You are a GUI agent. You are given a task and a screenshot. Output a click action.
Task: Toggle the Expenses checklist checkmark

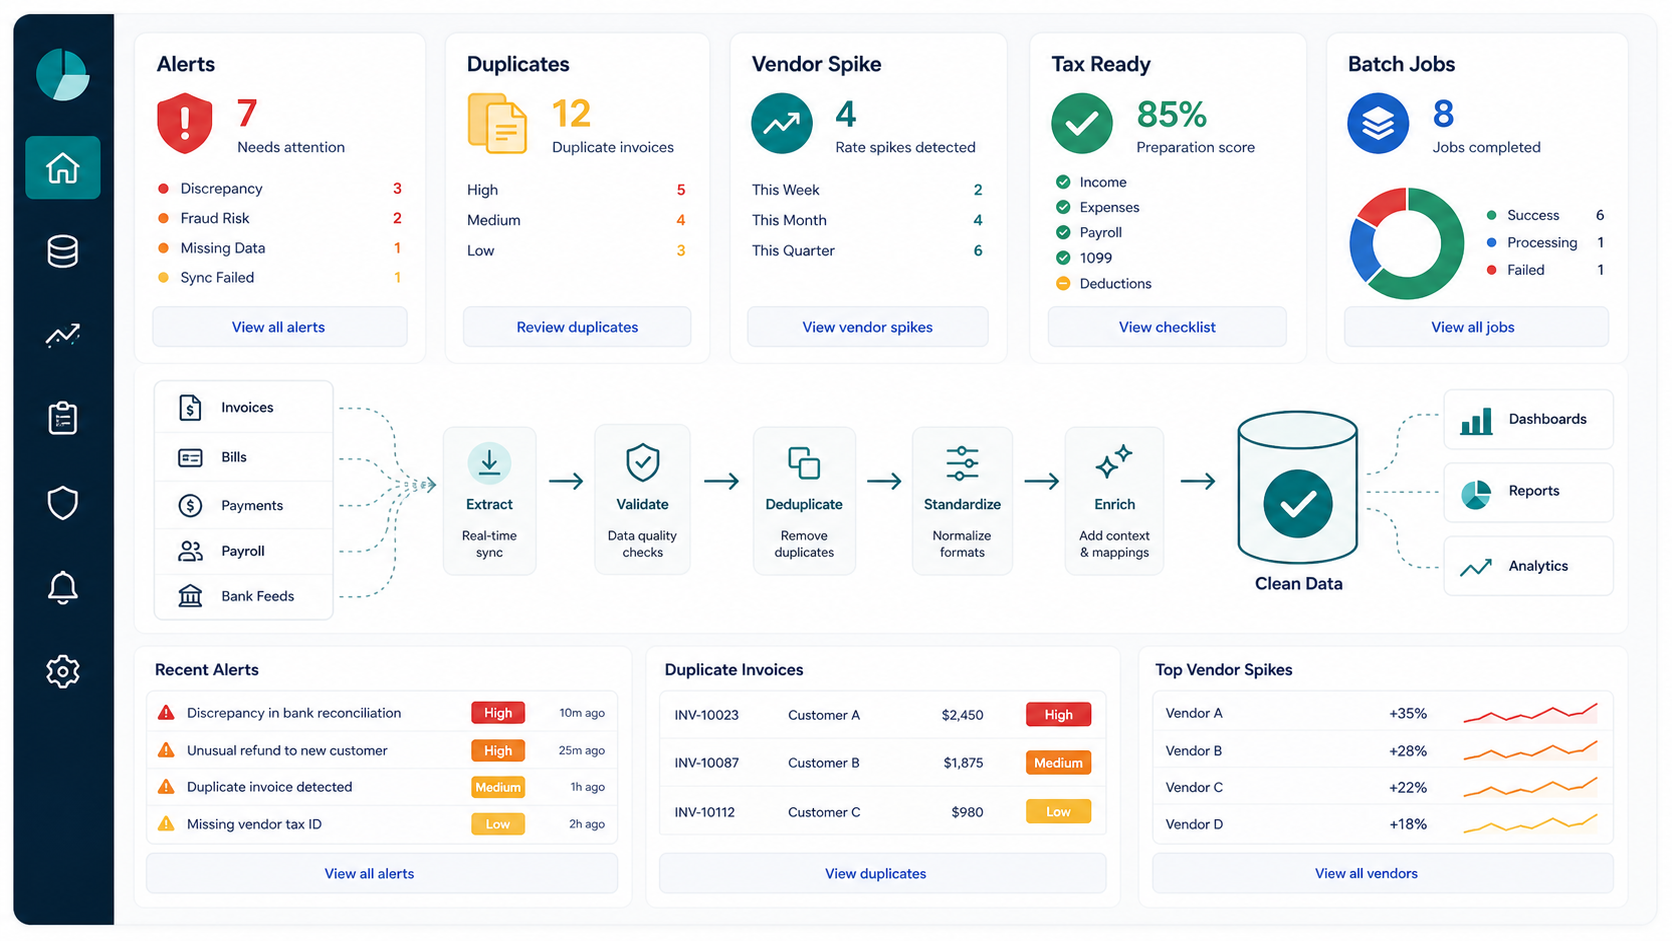pyautogui.click(x=1063, y=207)
